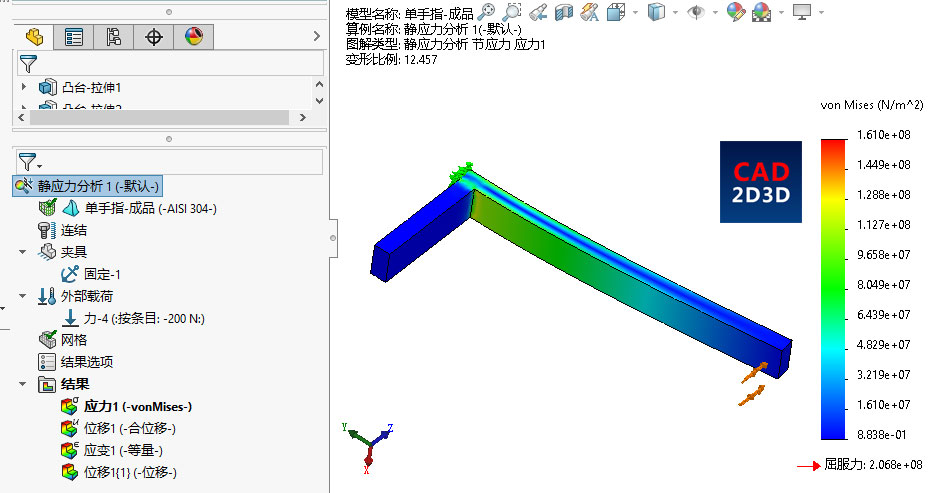
Task: Expand more manager tabs with right chevron
Action: coord(317,36)
